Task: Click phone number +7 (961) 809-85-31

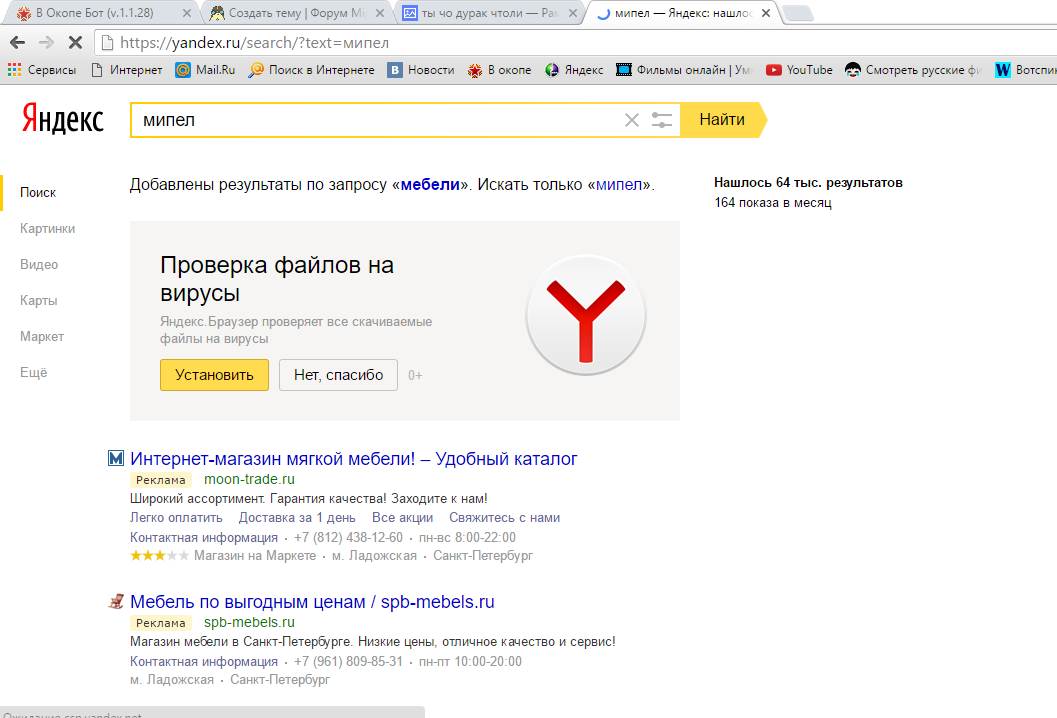Action: coord(349,661)
